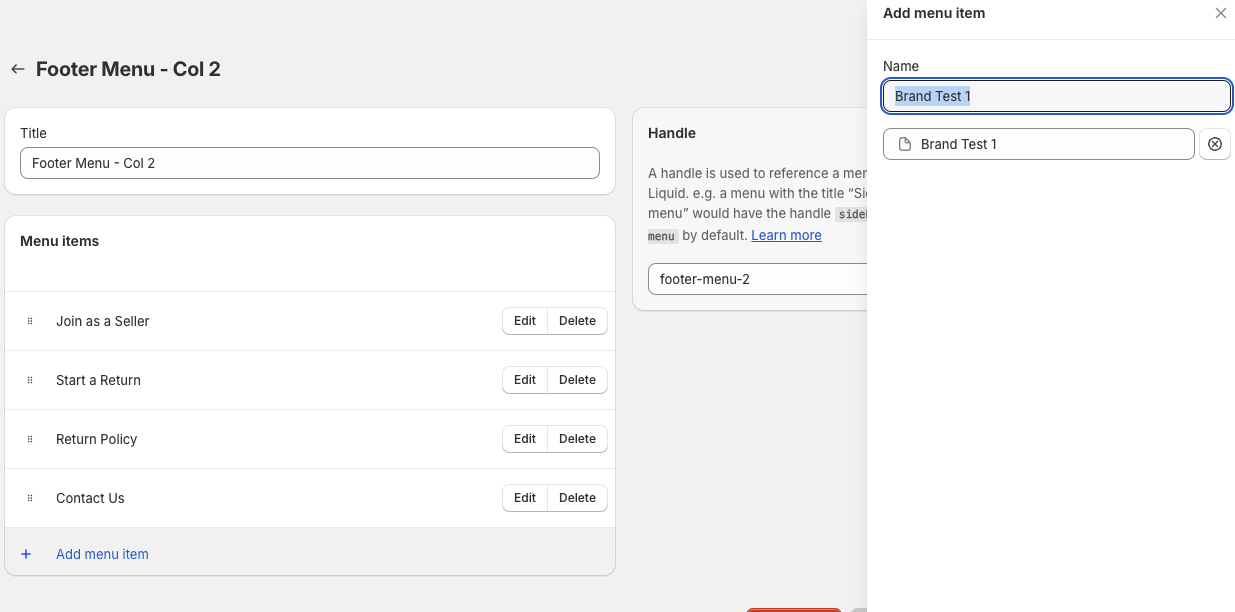Close the Add menu item panel
1235x612 pixels.
point(1220,13)
